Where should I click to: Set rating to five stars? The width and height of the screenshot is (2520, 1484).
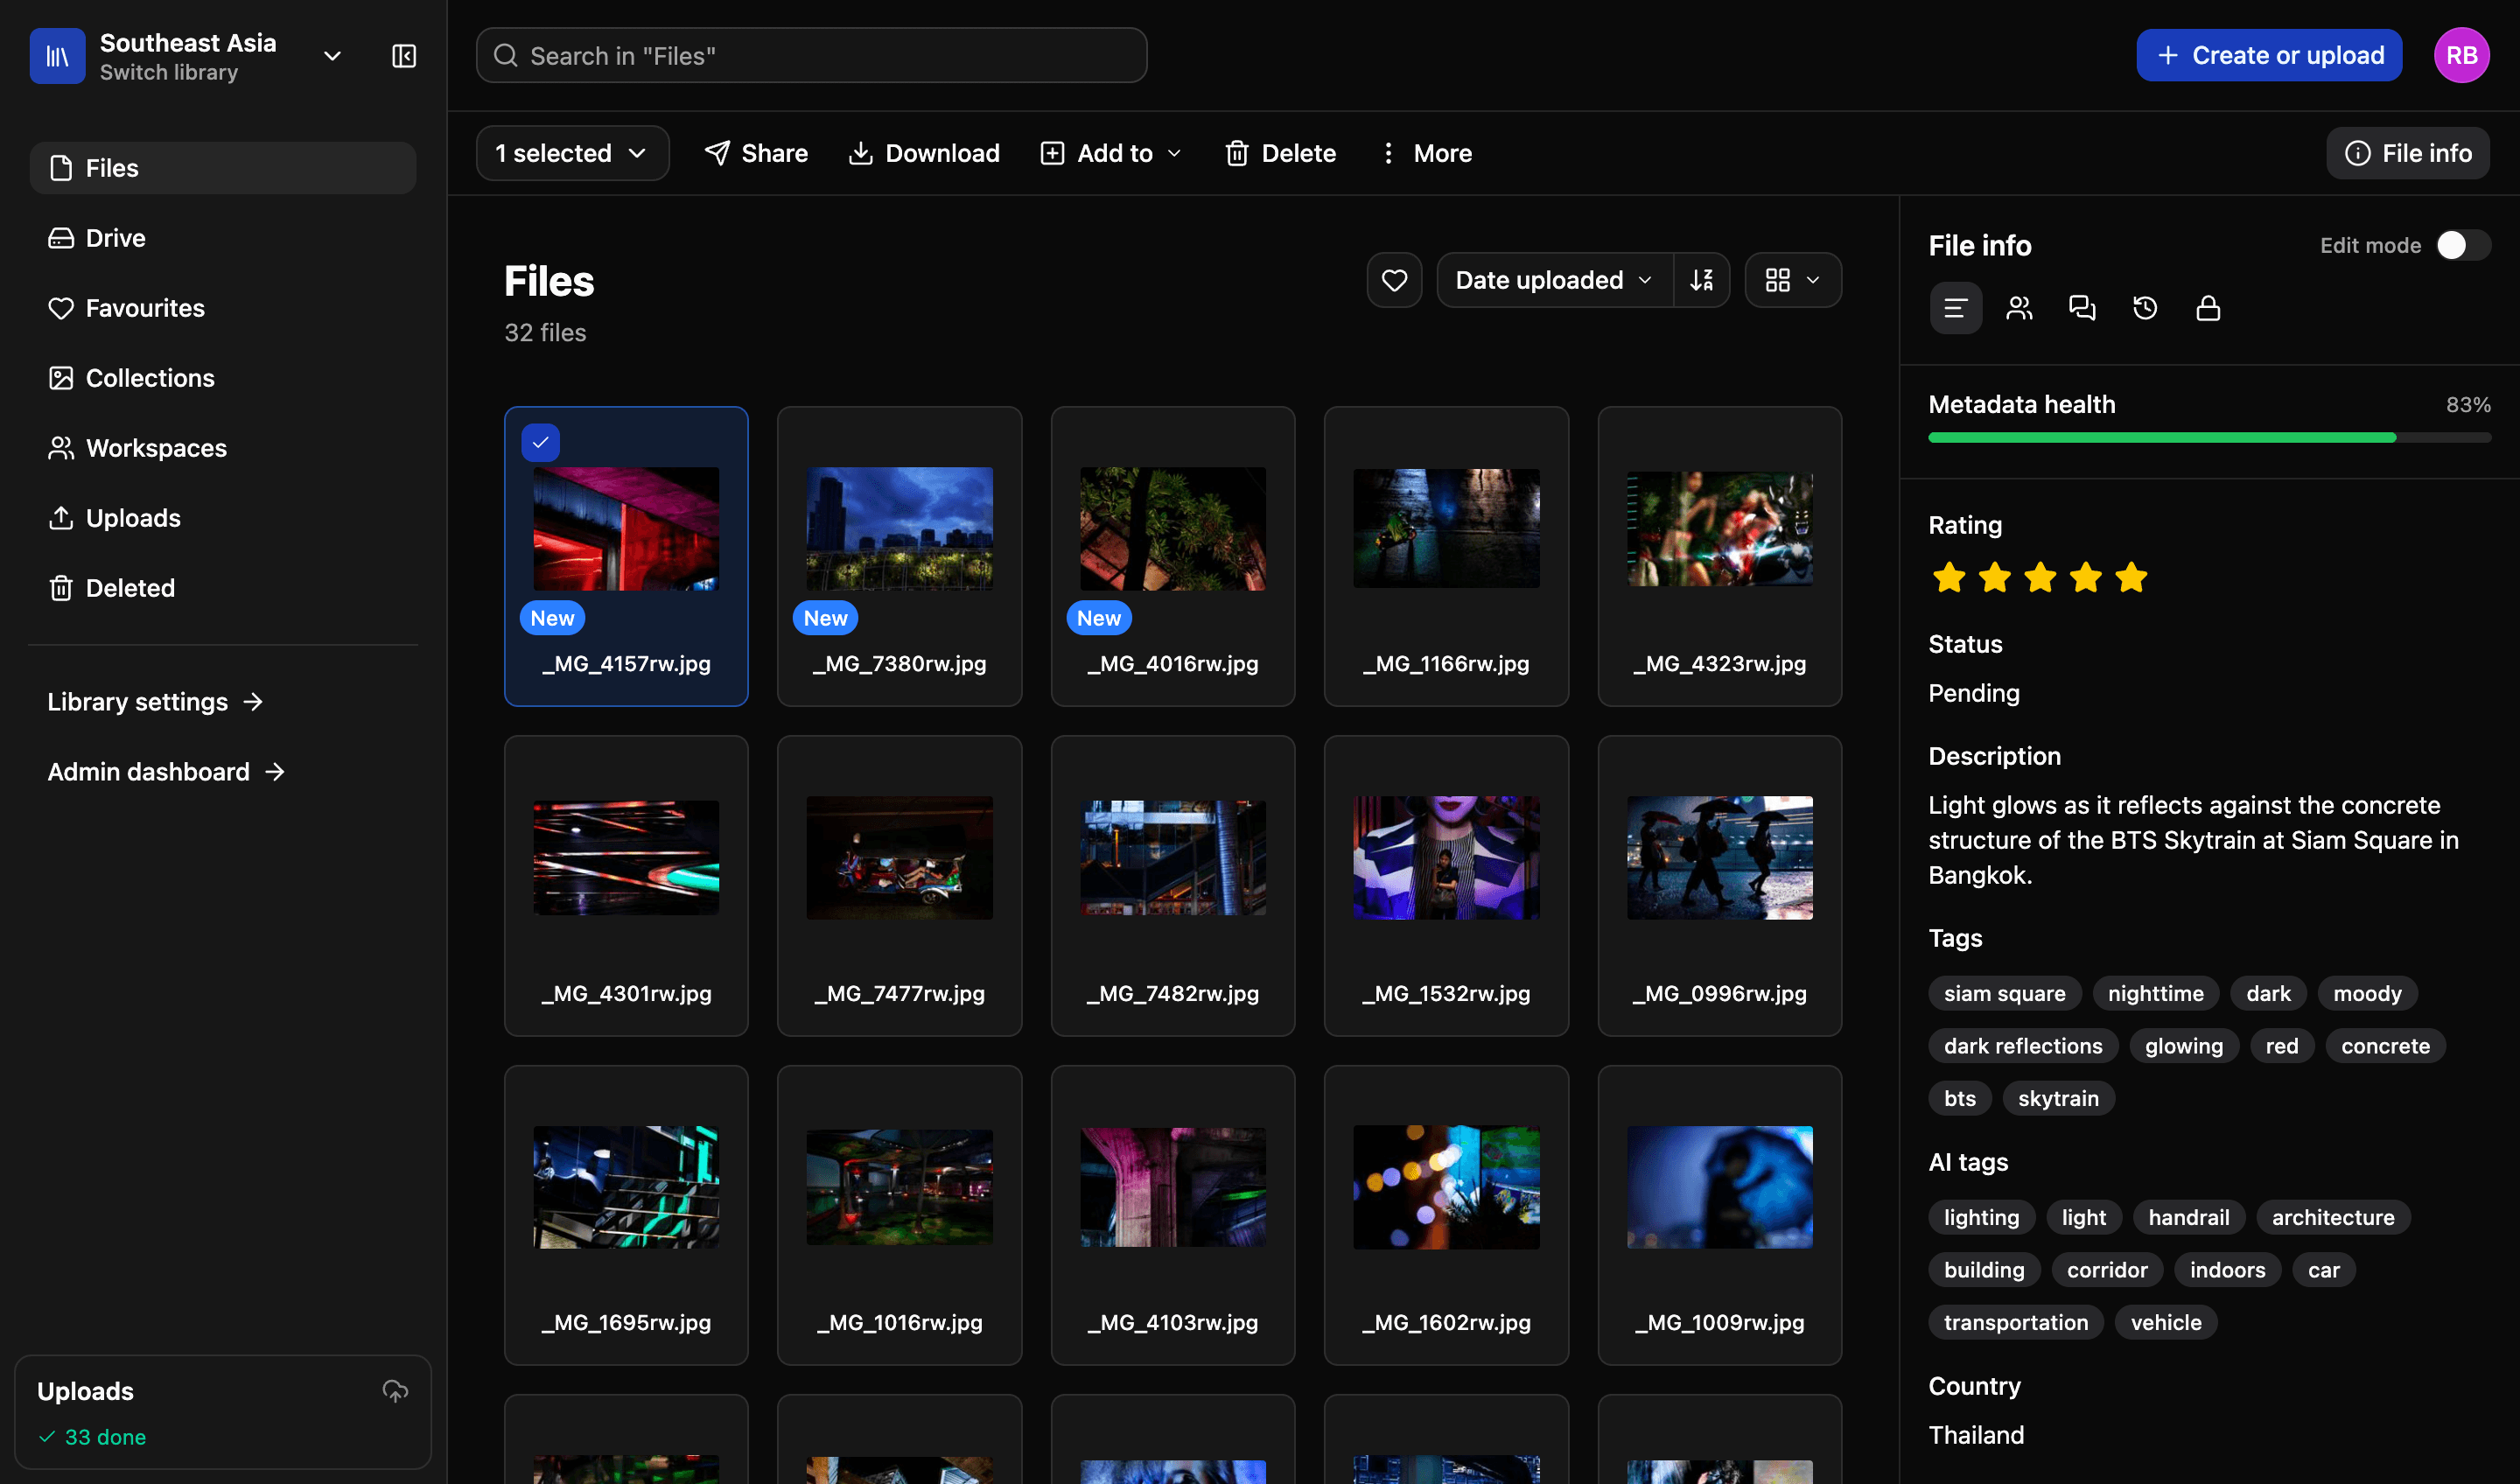coord(2131,577)
